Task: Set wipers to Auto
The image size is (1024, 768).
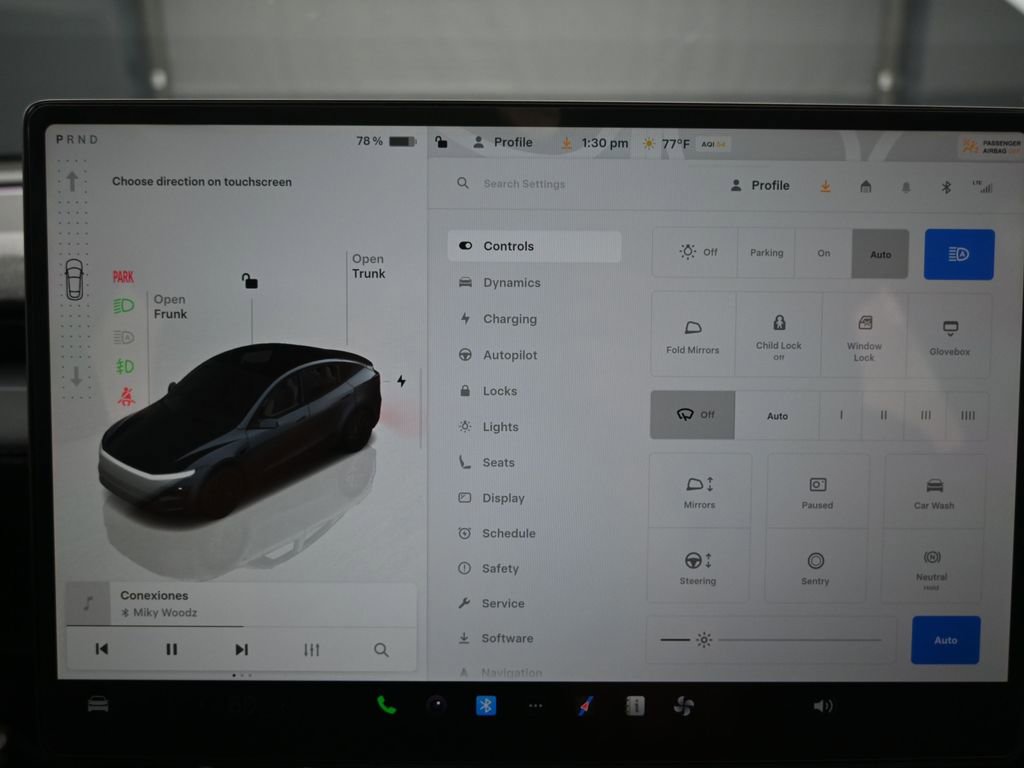Action: 778,414
